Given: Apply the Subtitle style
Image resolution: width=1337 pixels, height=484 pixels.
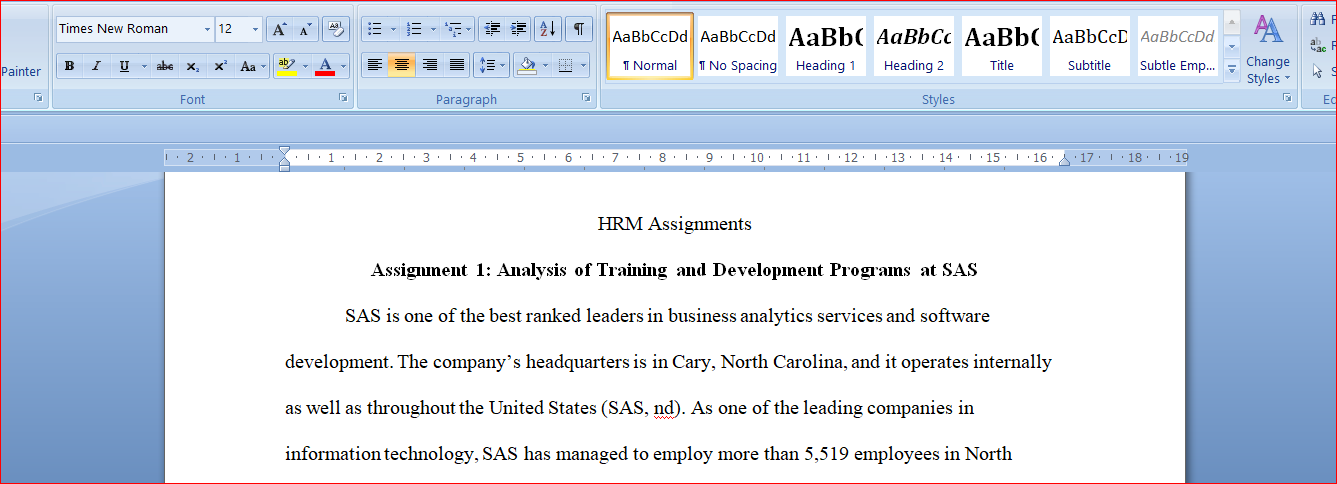Looking at the screenshot, I should (x=1090, y=46).
